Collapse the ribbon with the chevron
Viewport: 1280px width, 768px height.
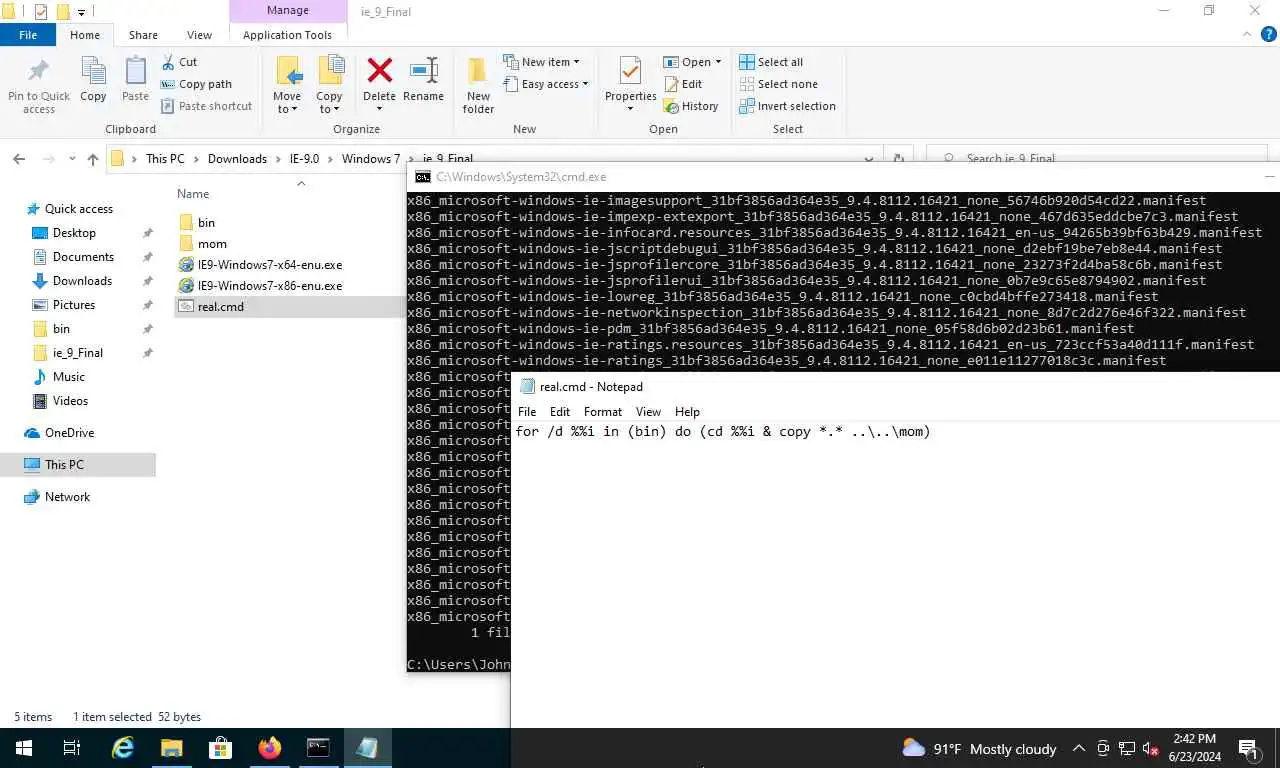1246,34
